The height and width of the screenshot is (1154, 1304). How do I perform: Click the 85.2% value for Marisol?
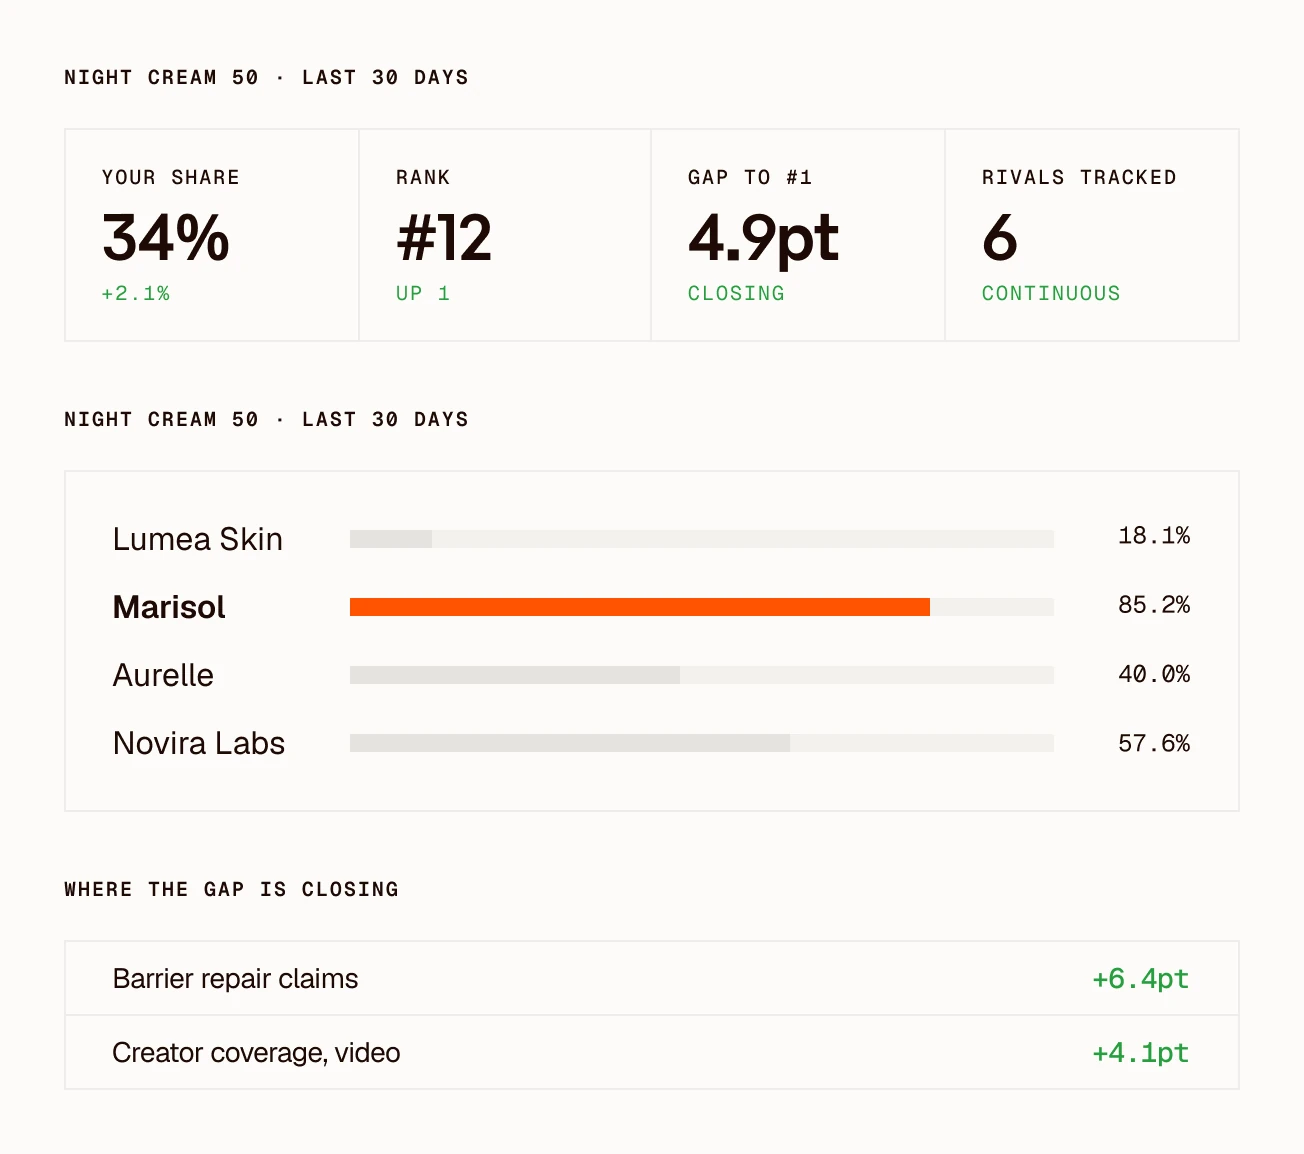[x=1154, y=605]
